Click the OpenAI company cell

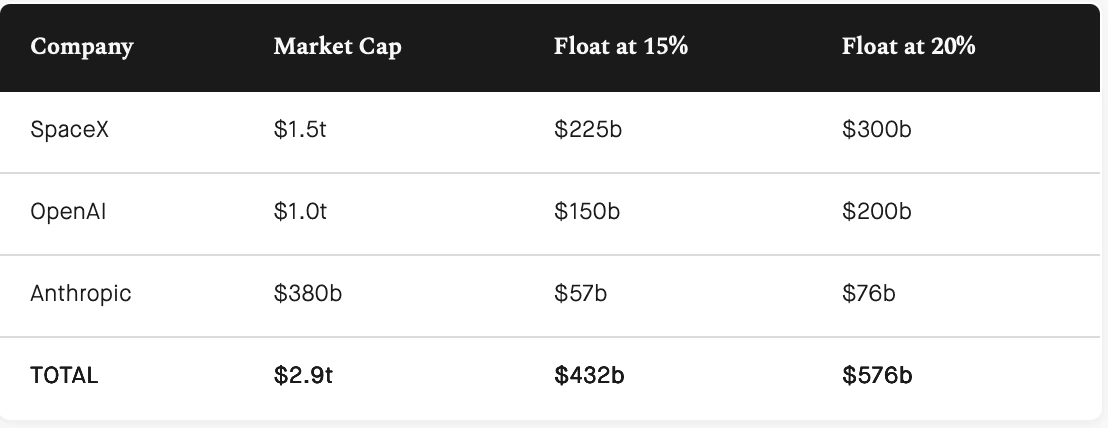tap(69, 212)
